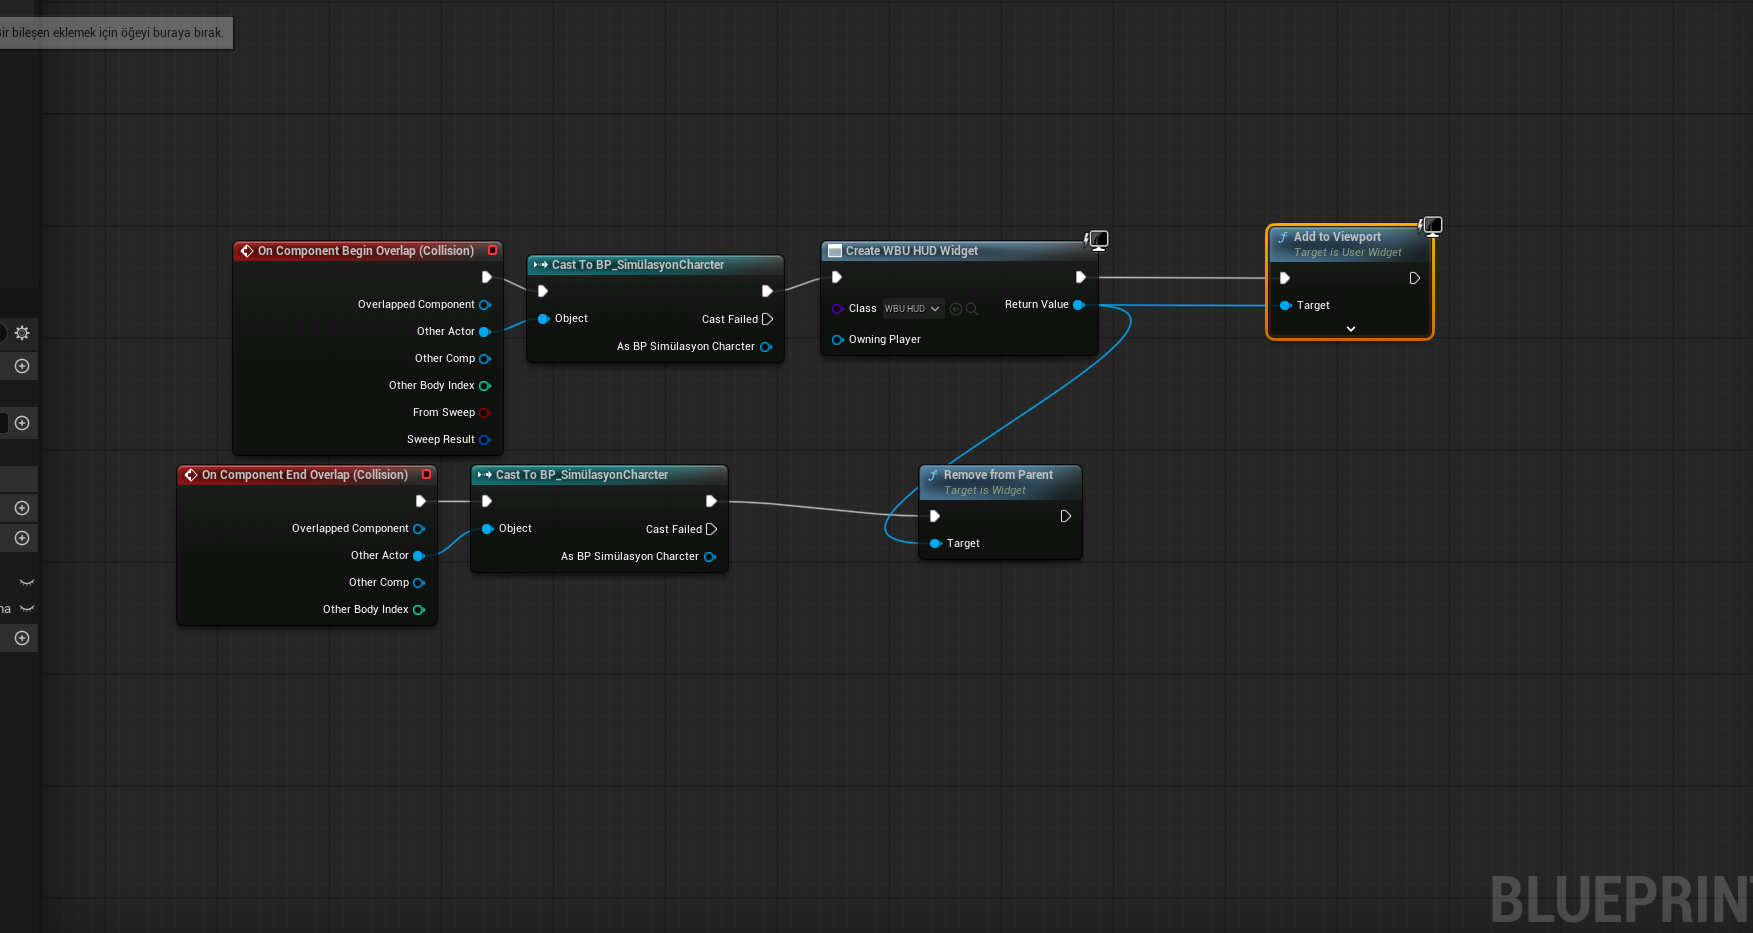Viewport: 1753px width, 933px height.
Task: Click the delegate pin on End Overlap node
Action: tap(426, 474)
